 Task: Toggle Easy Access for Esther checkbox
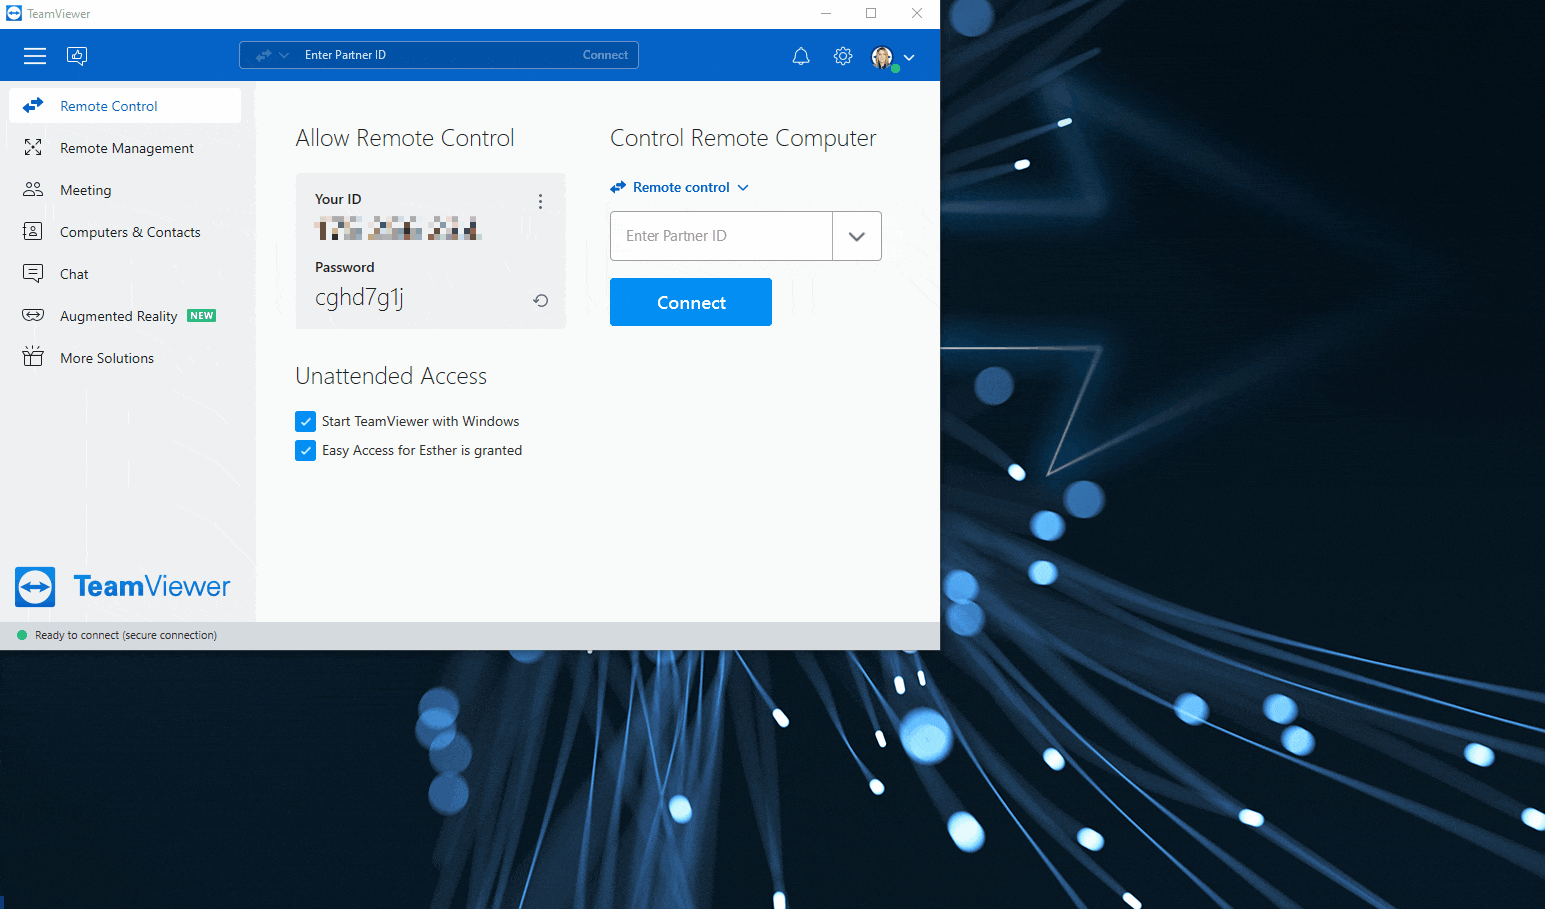click(306, 451)
